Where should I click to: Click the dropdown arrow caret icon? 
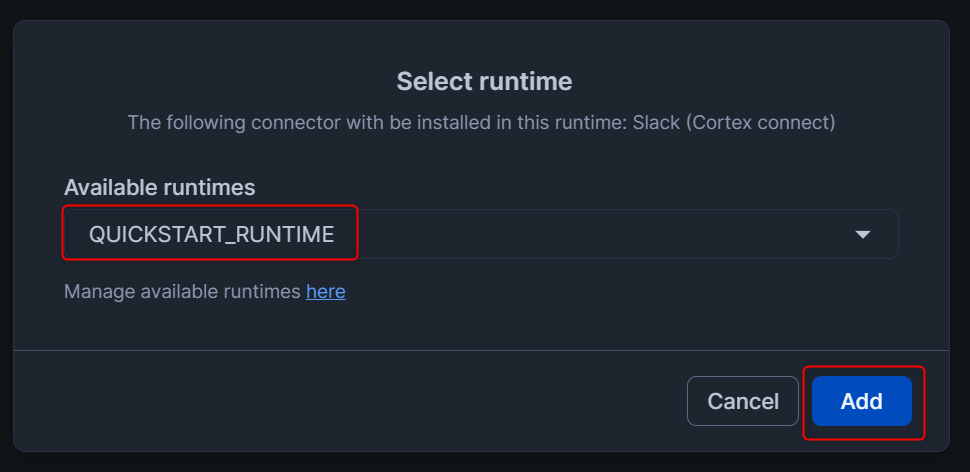point(863,234)
